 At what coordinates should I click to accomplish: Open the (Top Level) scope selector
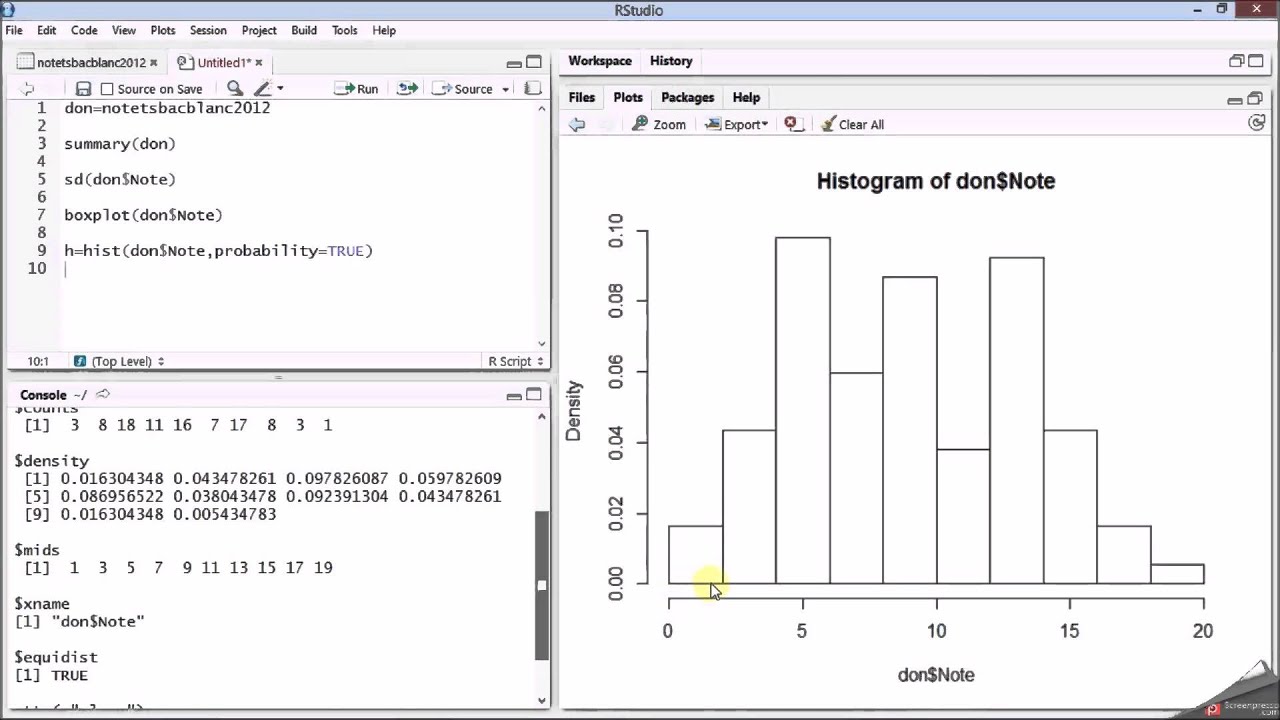(x=118, y=361)
